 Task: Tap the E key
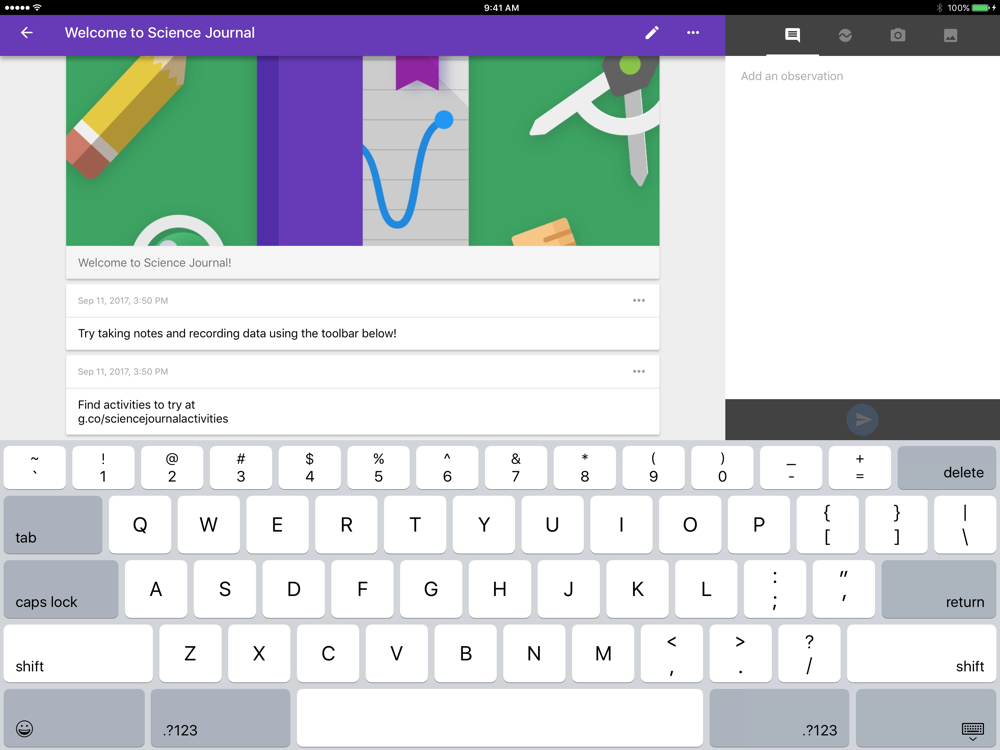click(x=277, y=525)
